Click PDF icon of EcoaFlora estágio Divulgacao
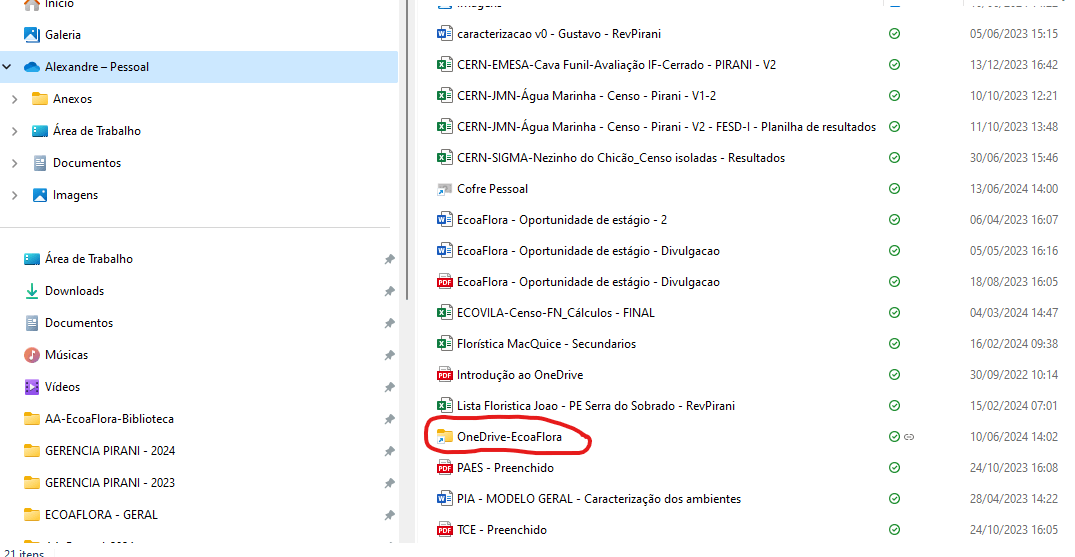Screen dimensions: 1075x557 [x=444, y=281]
